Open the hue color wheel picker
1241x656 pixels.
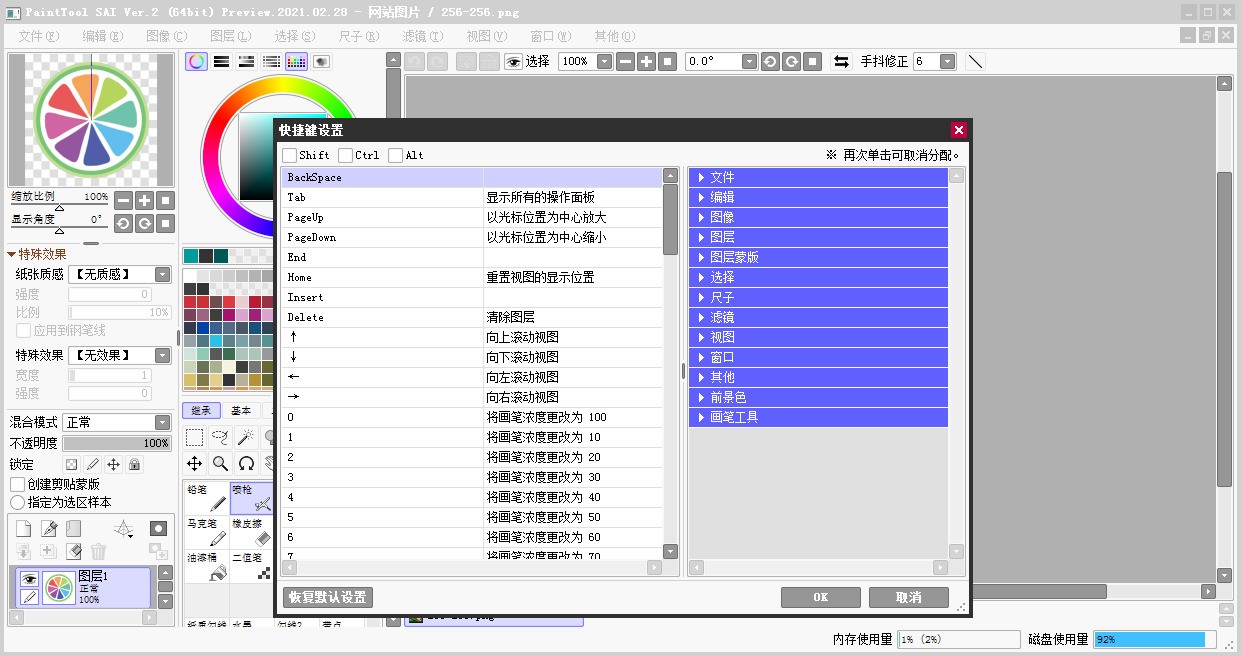click(196, 61)
